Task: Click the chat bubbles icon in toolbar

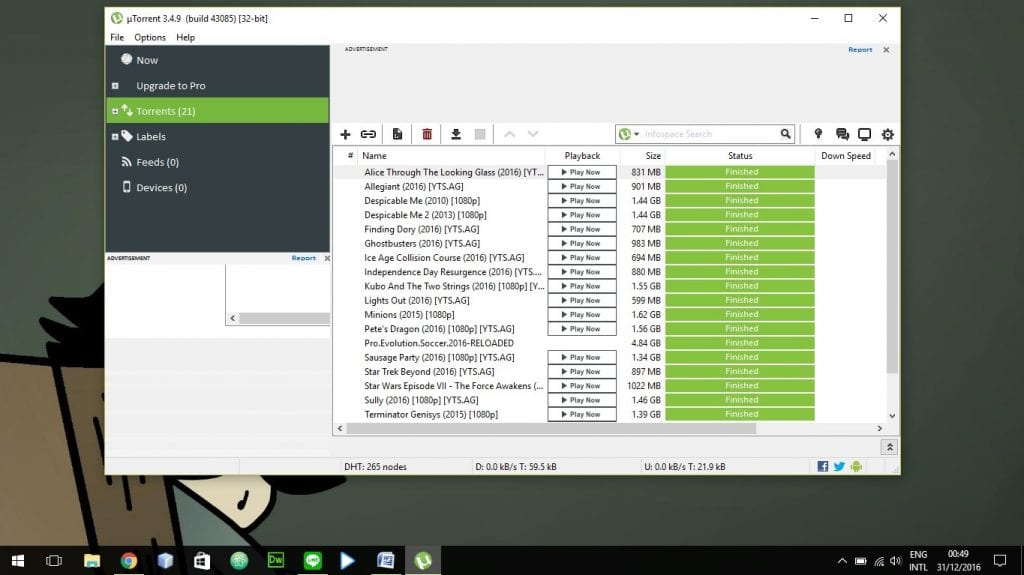Action: [842, 134]
